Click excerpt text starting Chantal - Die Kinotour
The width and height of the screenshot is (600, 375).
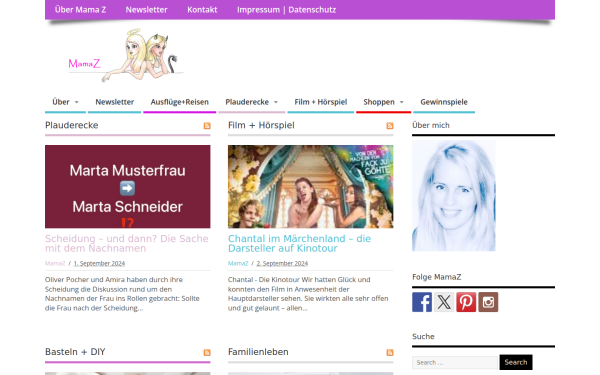click(x=308, y=293)
